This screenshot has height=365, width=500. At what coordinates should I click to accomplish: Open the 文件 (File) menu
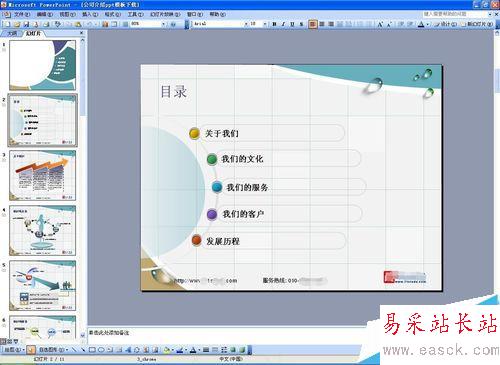tap(22, 14)
